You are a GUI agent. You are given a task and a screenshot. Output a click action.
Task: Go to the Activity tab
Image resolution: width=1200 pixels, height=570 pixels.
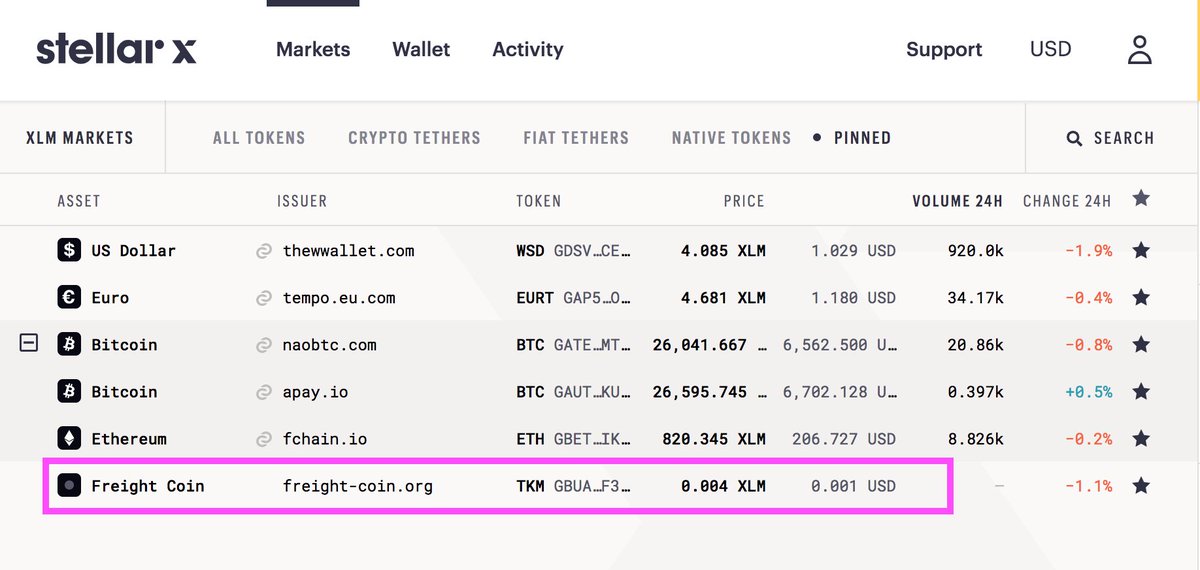click(528, 49)
